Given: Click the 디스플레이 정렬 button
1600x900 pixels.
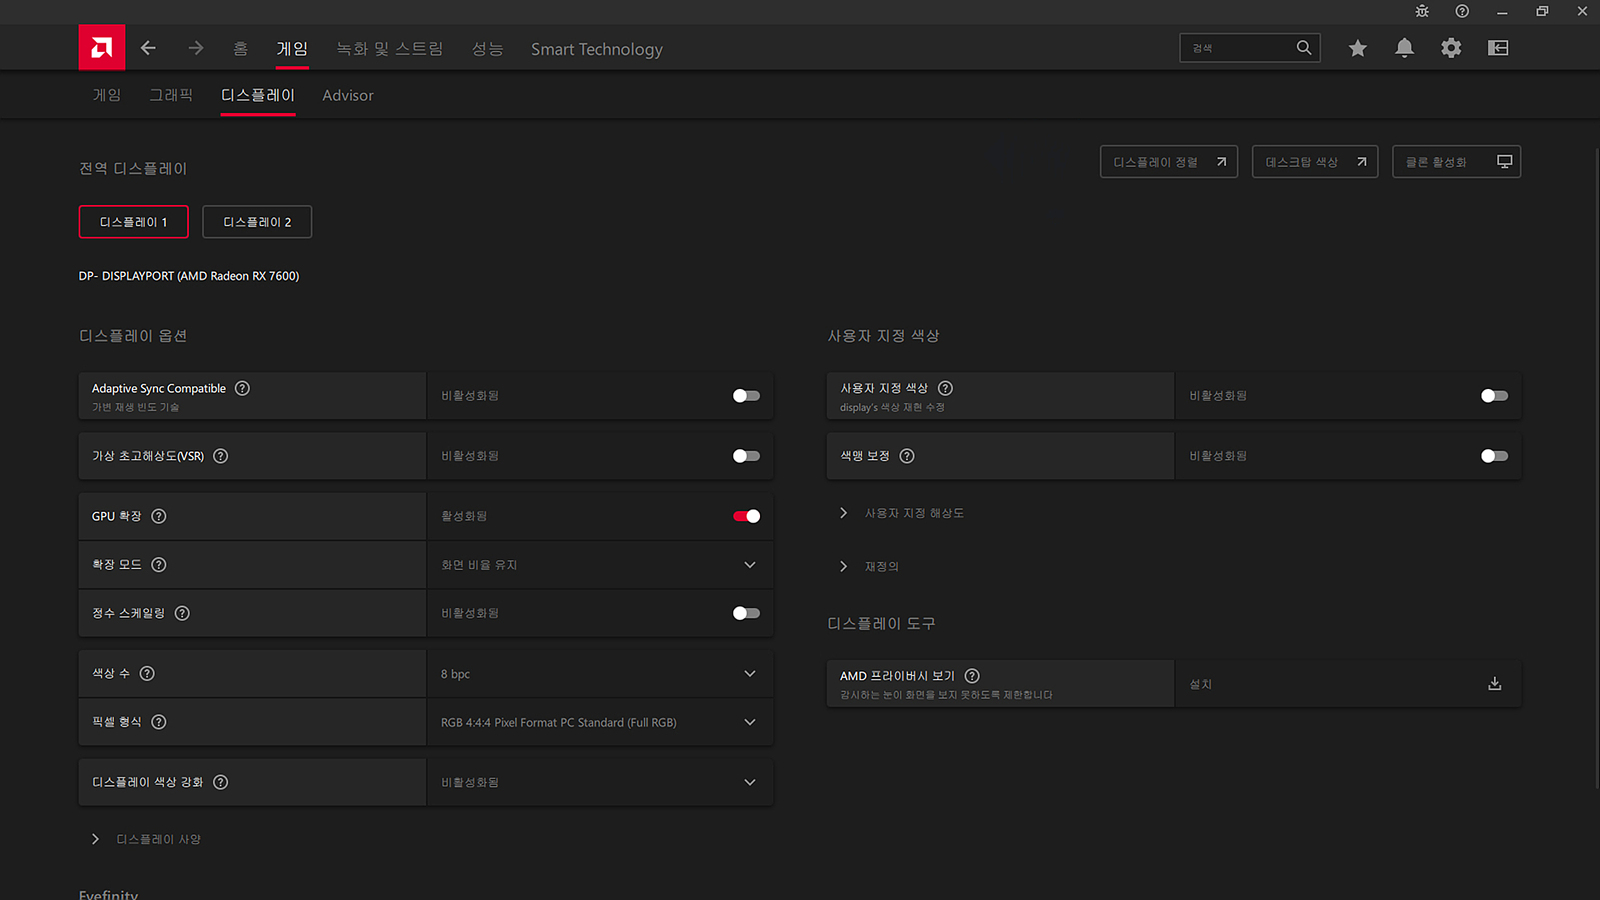Looking at the screenshot, I should pos(1168,162).
